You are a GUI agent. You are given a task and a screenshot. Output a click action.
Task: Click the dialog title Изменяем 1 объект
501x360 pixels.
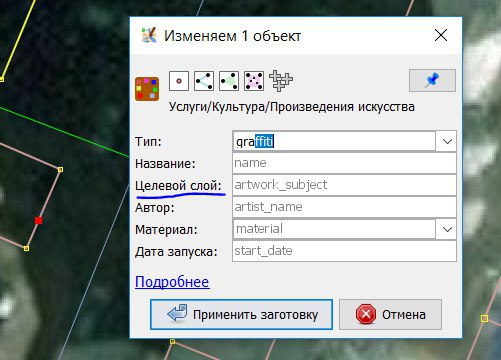(232, 36)
